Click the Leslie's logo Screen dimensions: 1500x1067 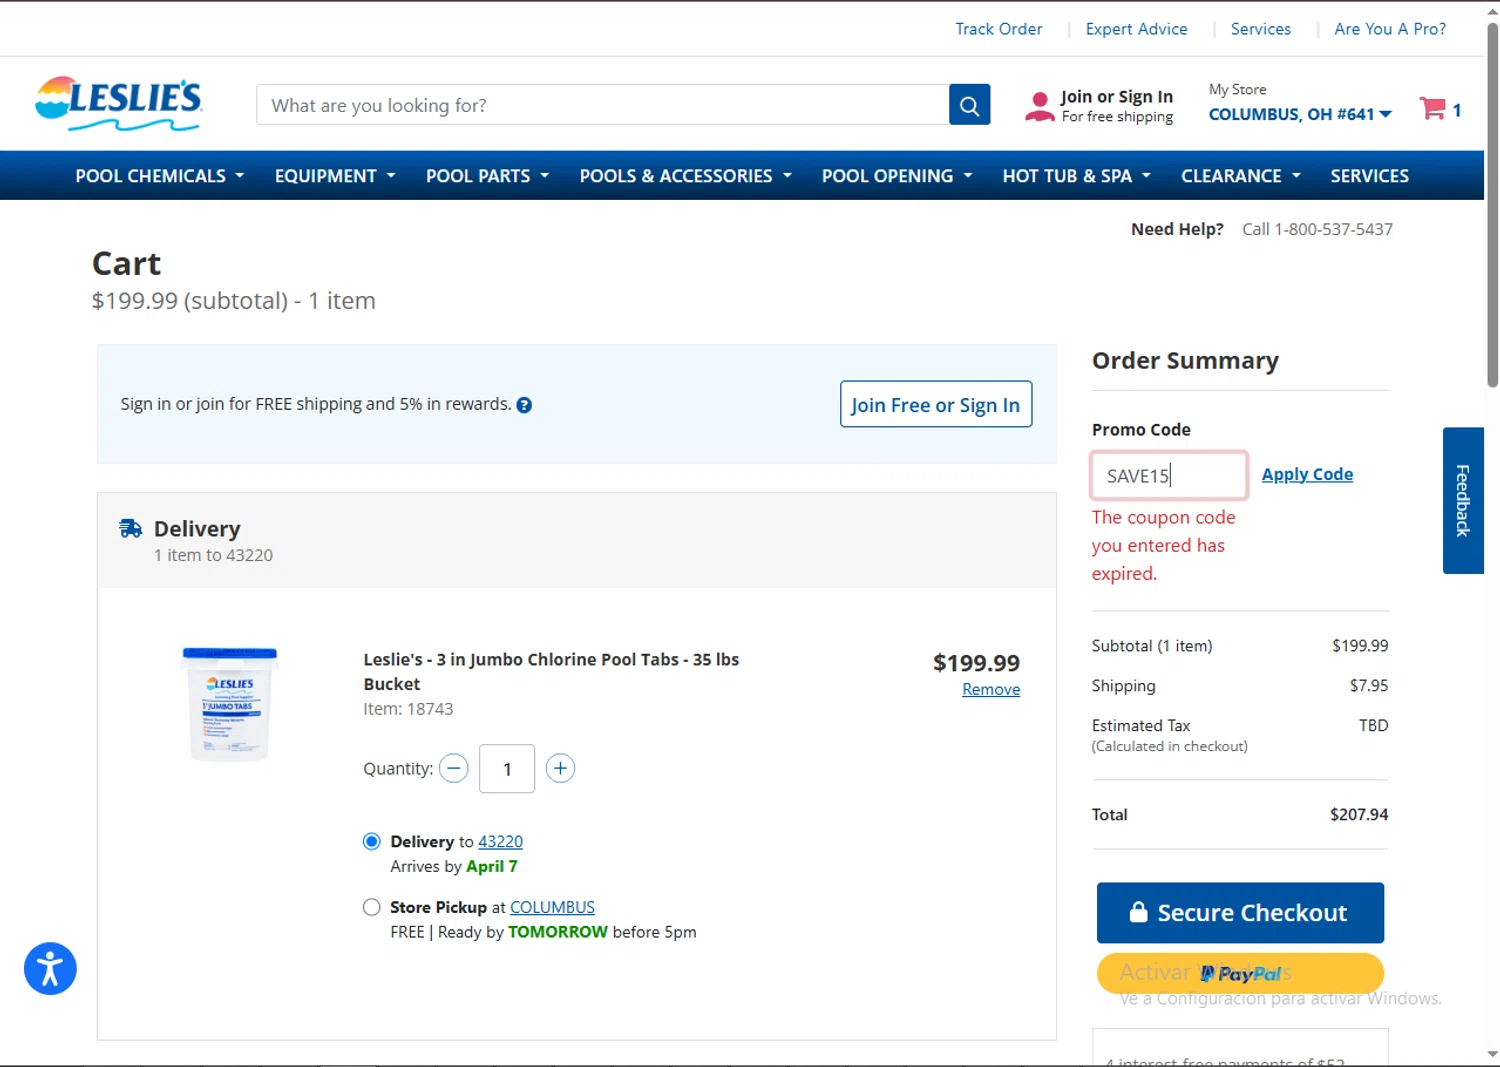click(x=118, y=104)
